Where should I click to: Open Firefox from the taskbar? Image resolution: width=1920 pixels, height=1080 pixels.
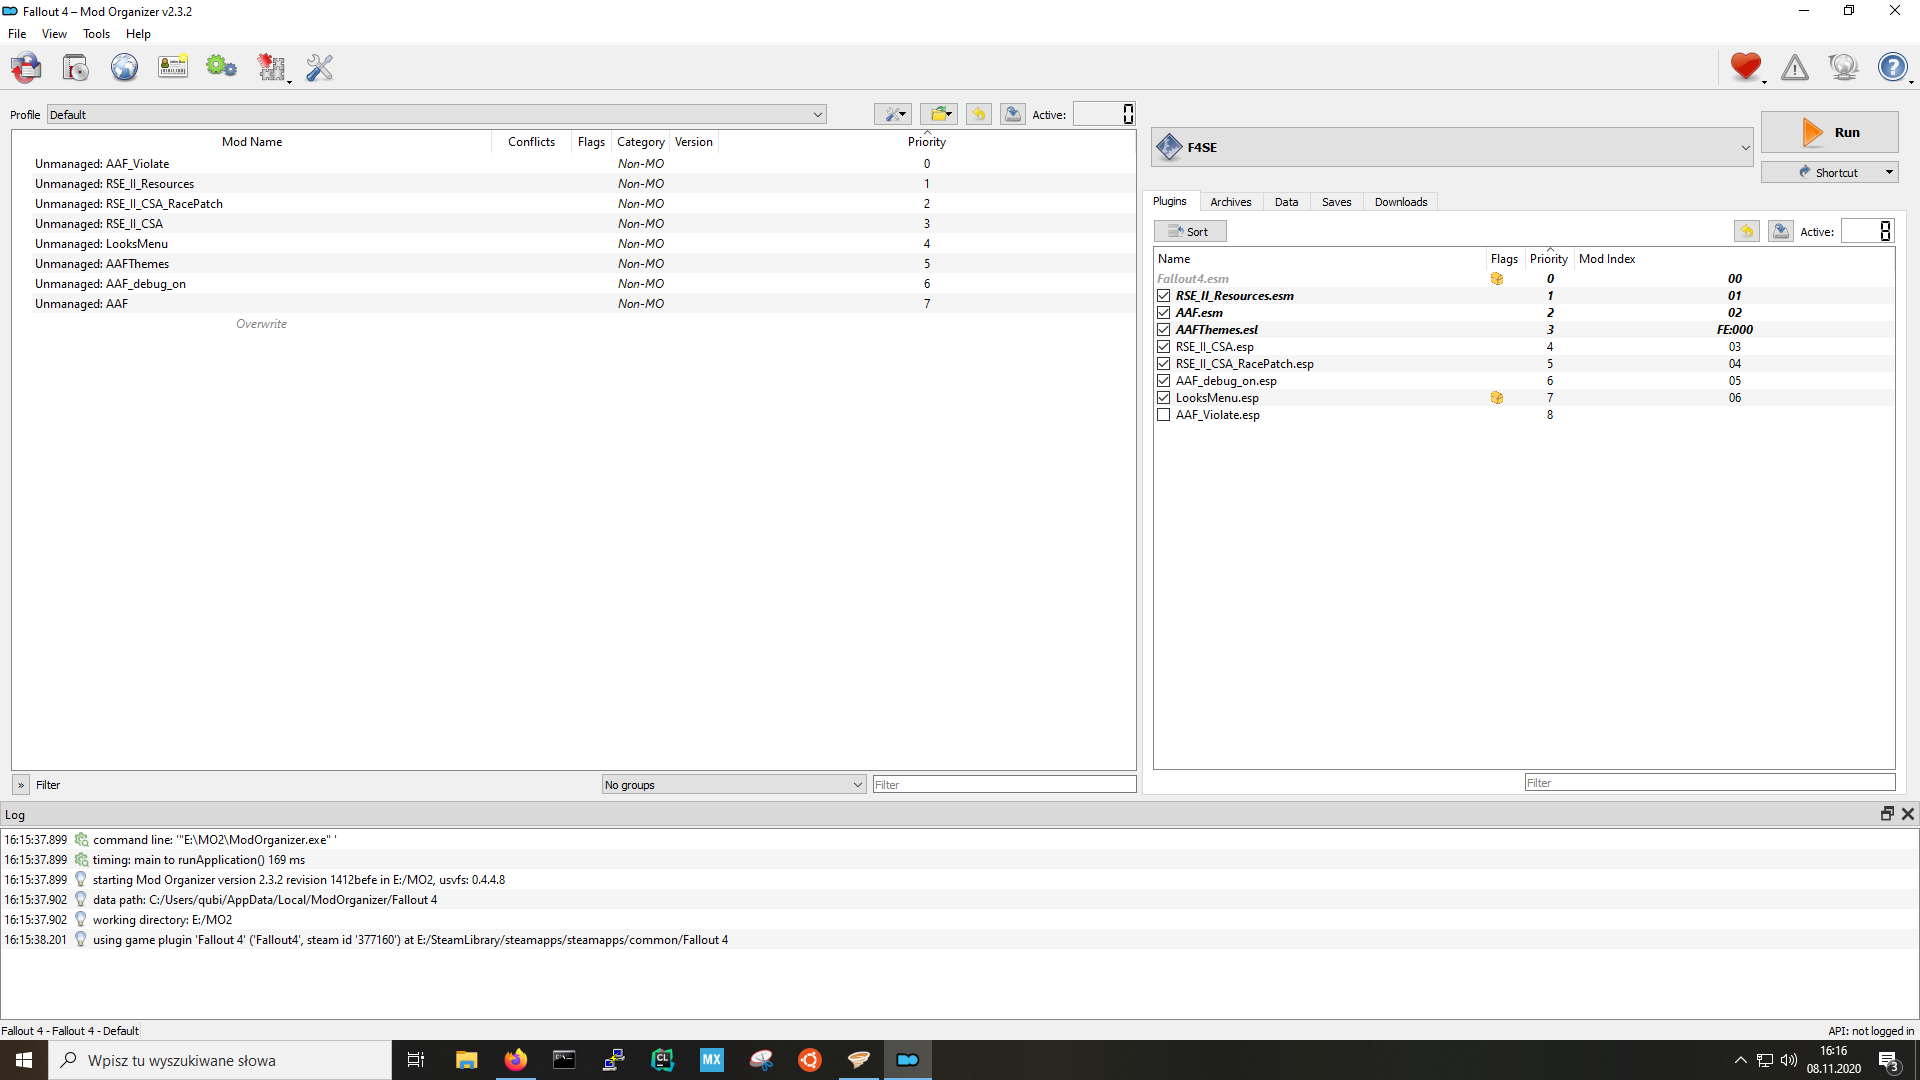516,1060
